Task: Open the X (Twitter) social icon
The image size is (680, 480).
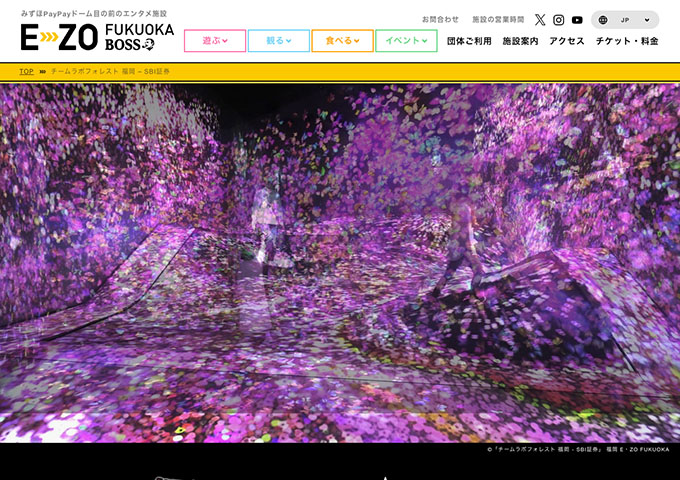Action: (540, 20)
